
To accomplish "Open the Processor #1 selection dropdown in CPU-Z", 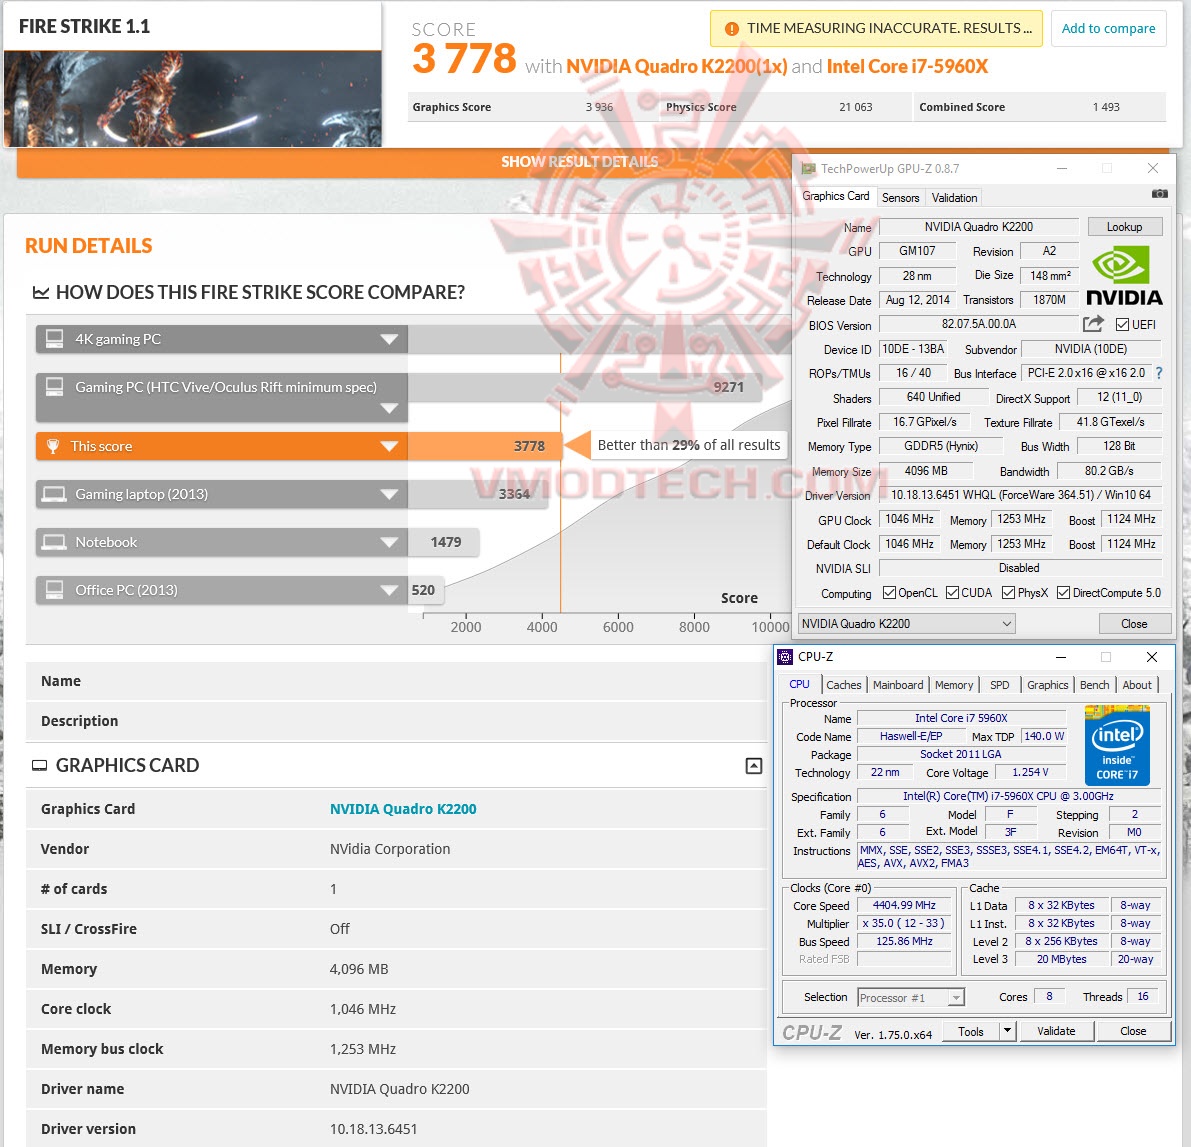I will tap(911, 997).
